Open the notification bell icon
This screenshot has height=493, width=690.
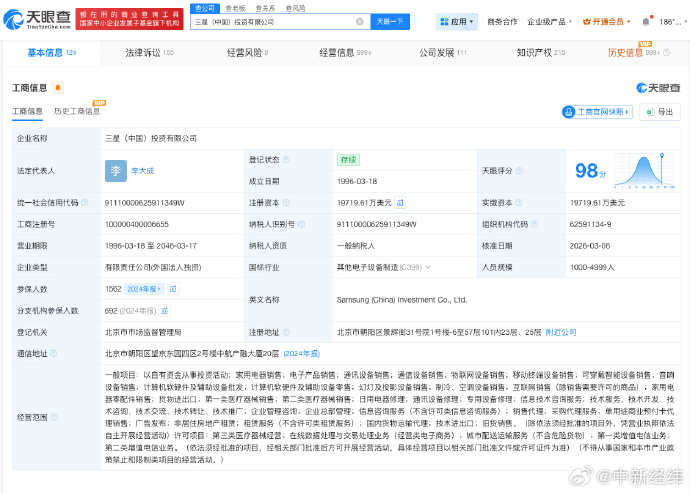point(646,22)
